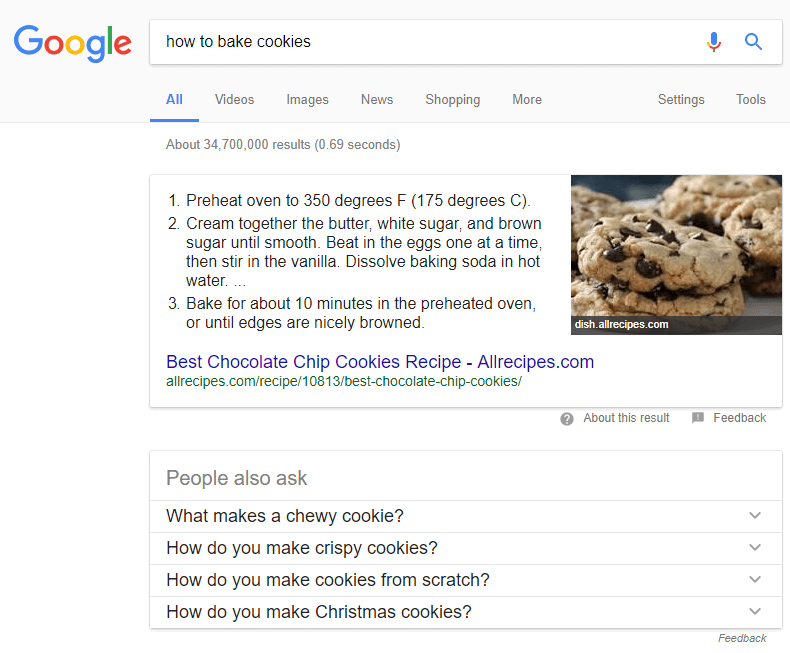Click the blue search magnifier icon
Viewport: 790px width, 653px height.
tap(754, 42)
